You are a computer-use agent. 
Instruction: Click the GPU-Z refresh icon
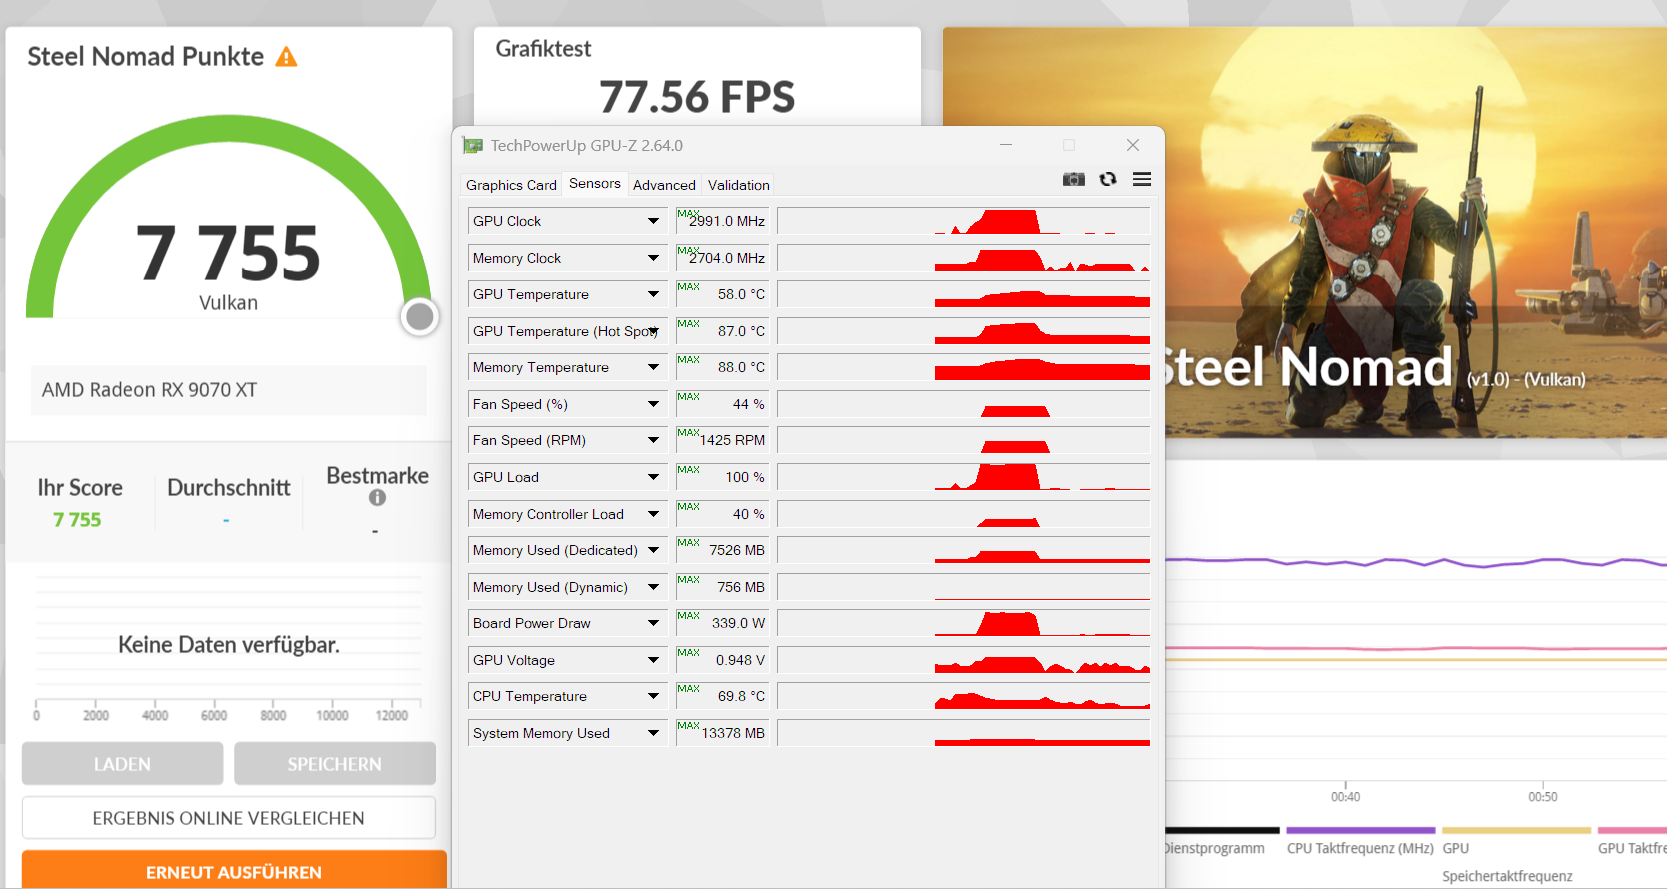click(1108, 179)
